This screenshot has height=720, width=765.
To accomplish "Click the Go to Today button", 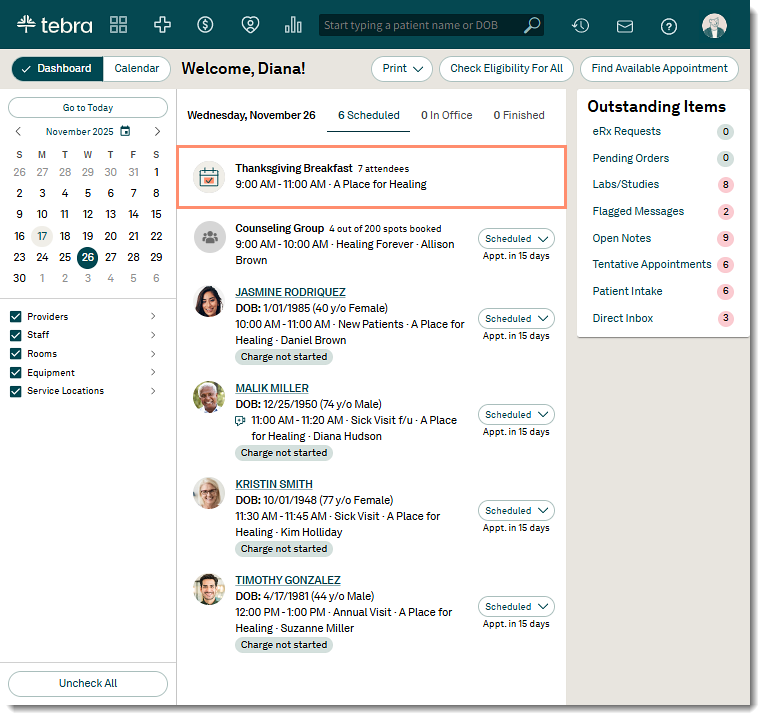I will pos(88,108).
